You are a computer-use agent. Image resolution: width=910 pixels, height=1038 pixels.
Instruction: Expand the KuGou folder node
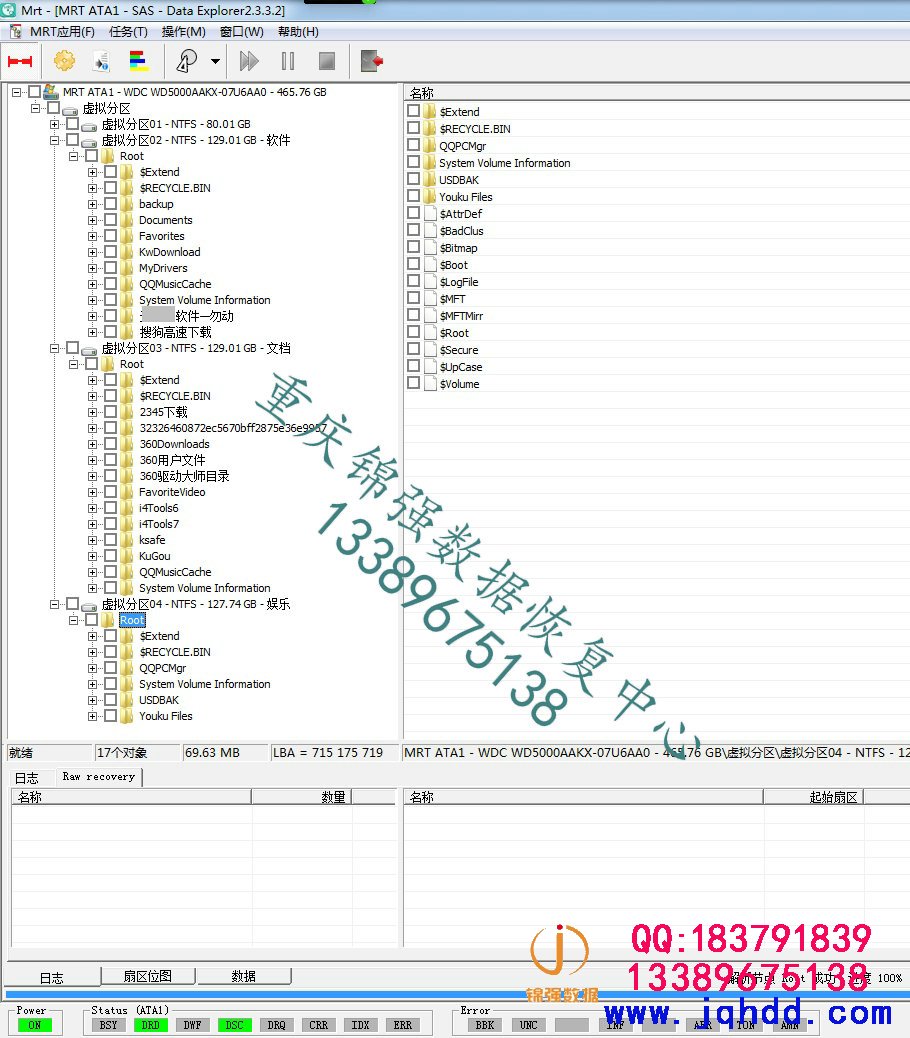[x=92, y=556]
